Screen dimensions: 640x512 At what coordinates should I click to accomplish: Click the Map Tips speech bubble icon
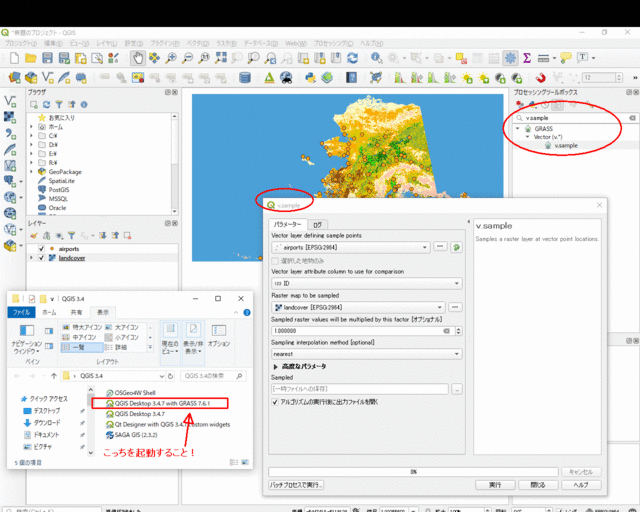click(566, 58)
